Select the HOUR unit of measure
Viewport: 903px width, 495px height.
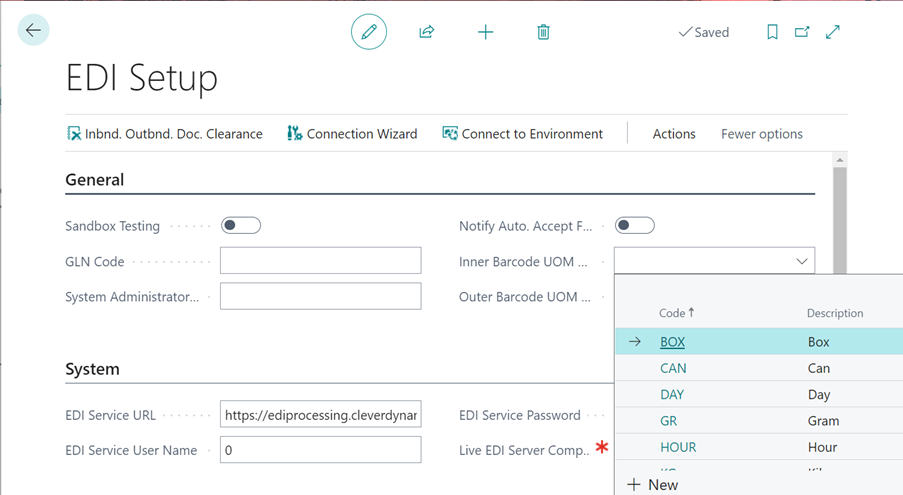[x=678, y=447]
